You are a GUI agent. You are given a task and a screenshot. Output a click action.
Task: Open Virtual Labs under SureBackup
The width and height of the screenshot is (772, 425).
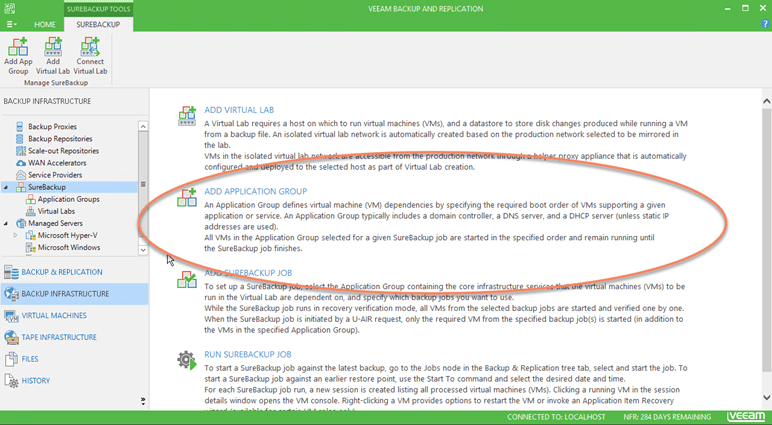pos(56,211)
